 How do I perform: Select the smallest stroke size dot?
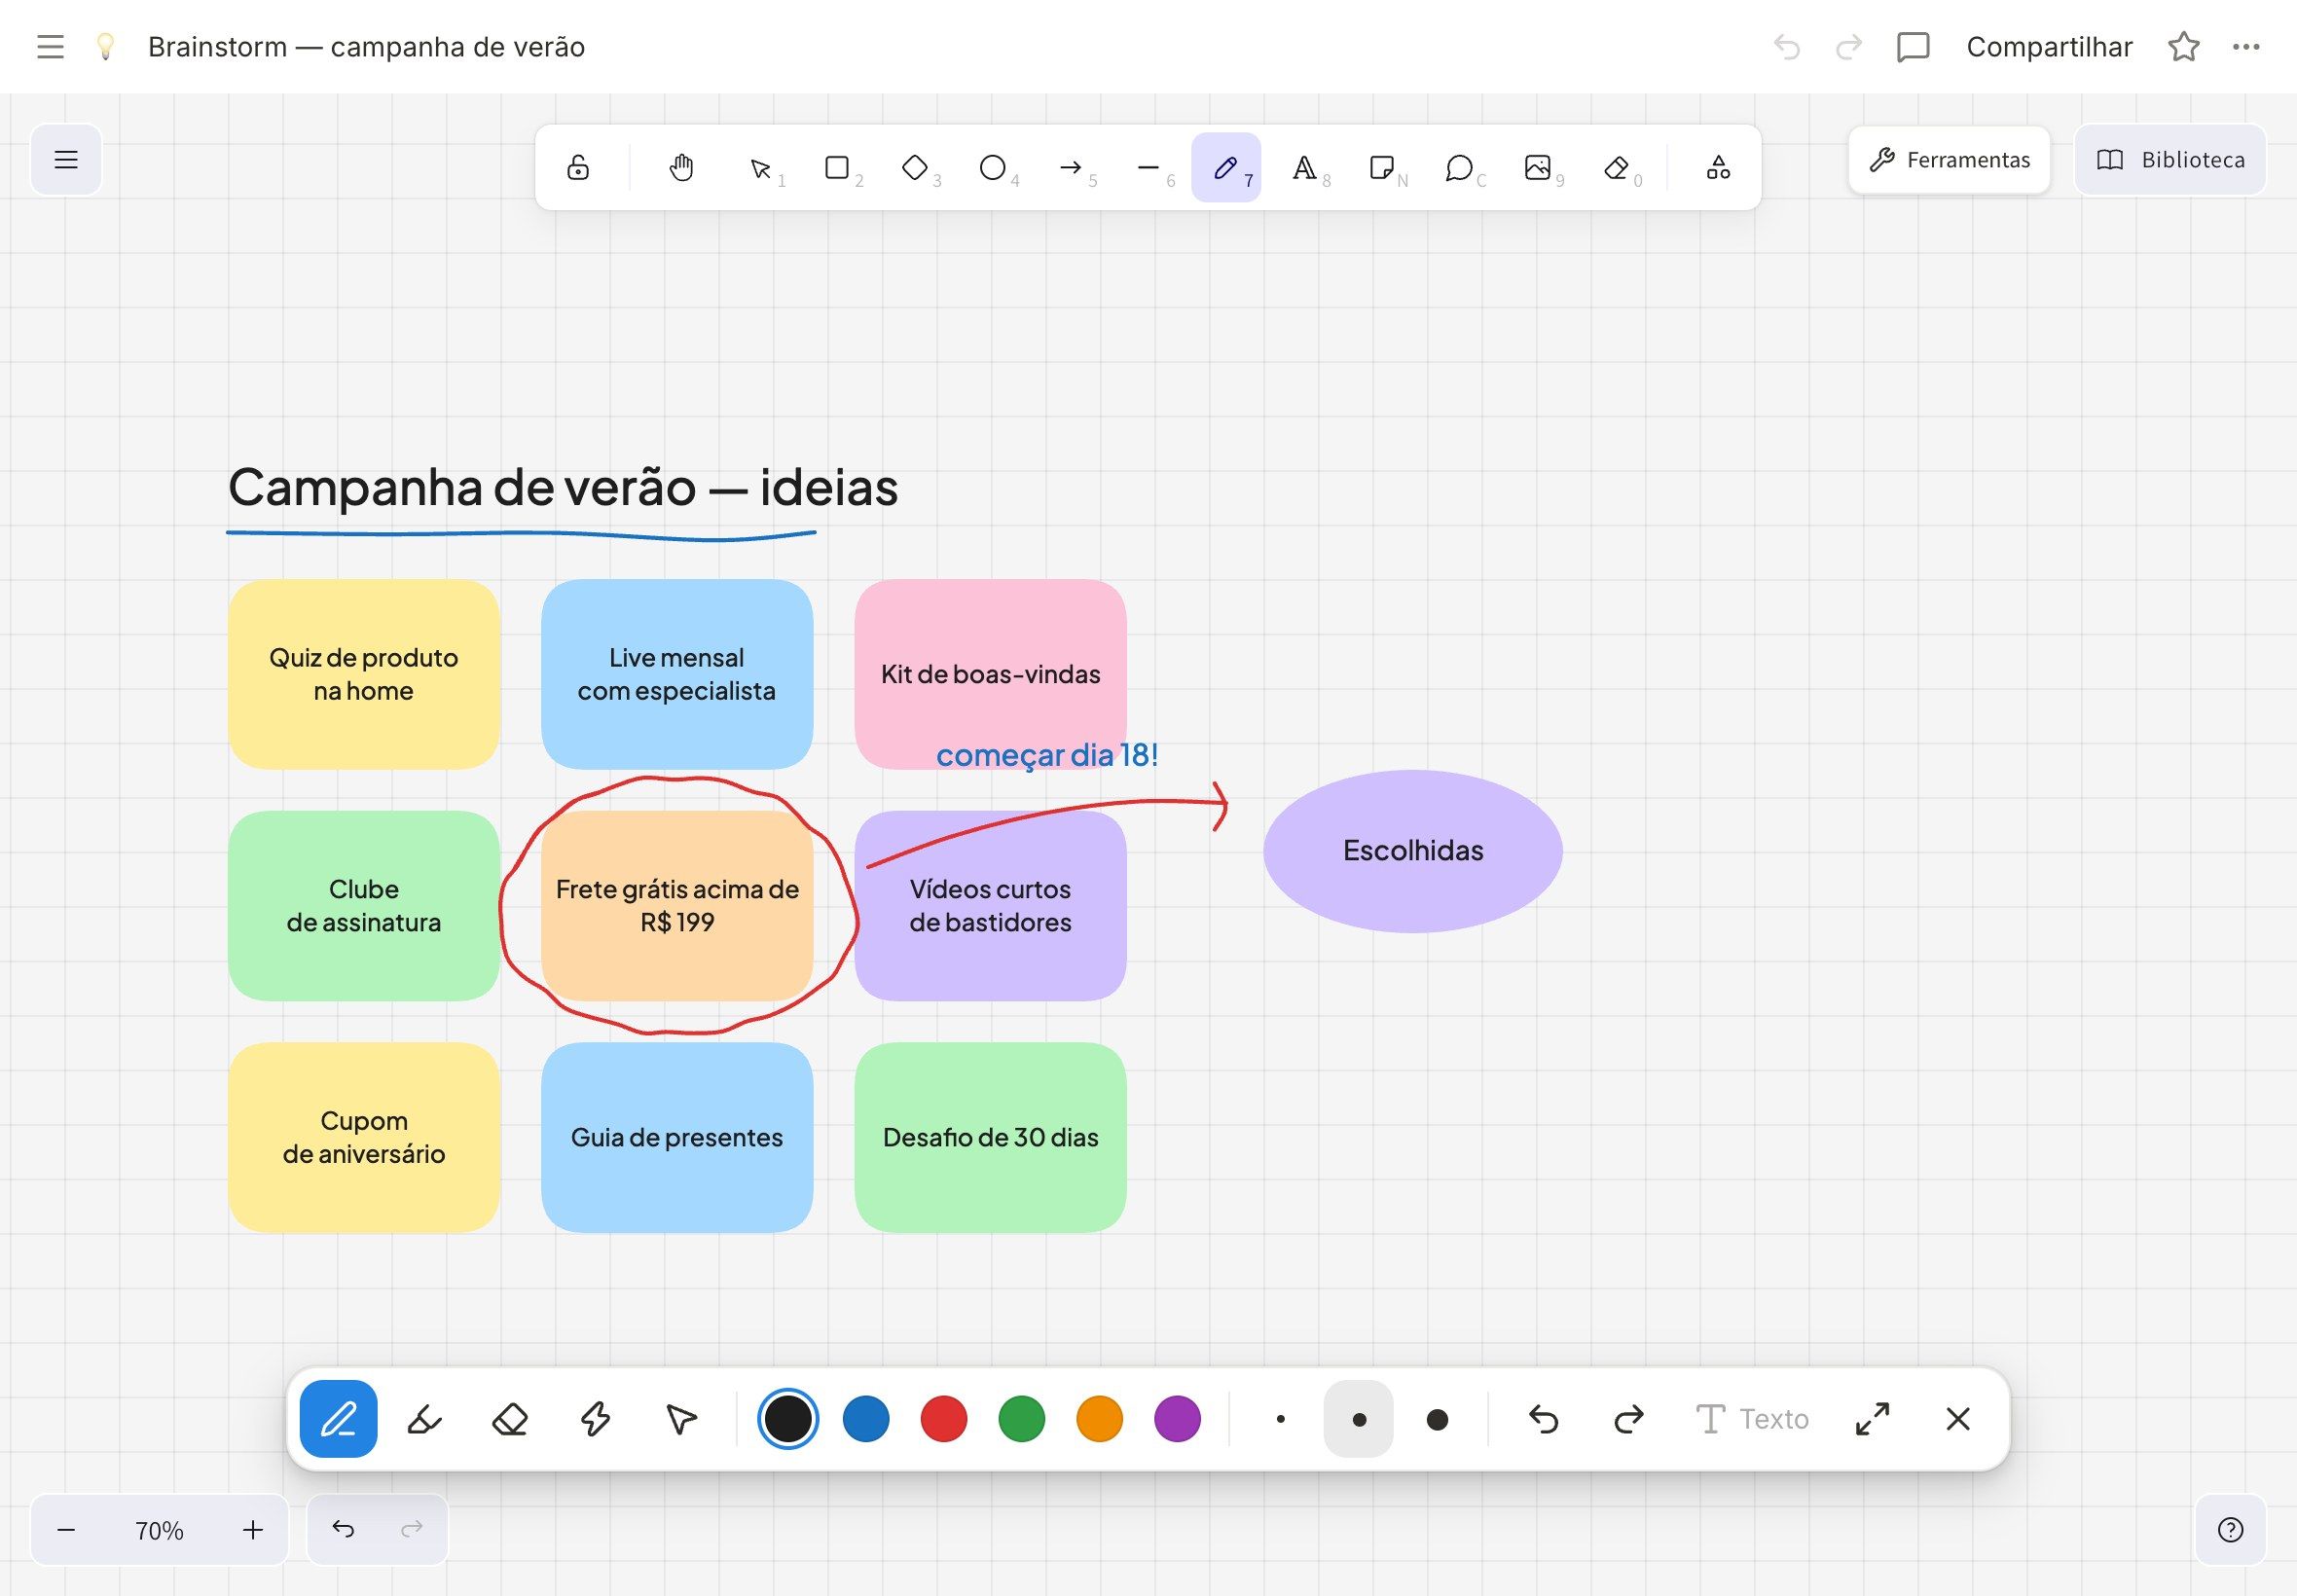(x=1281, y=1419)
